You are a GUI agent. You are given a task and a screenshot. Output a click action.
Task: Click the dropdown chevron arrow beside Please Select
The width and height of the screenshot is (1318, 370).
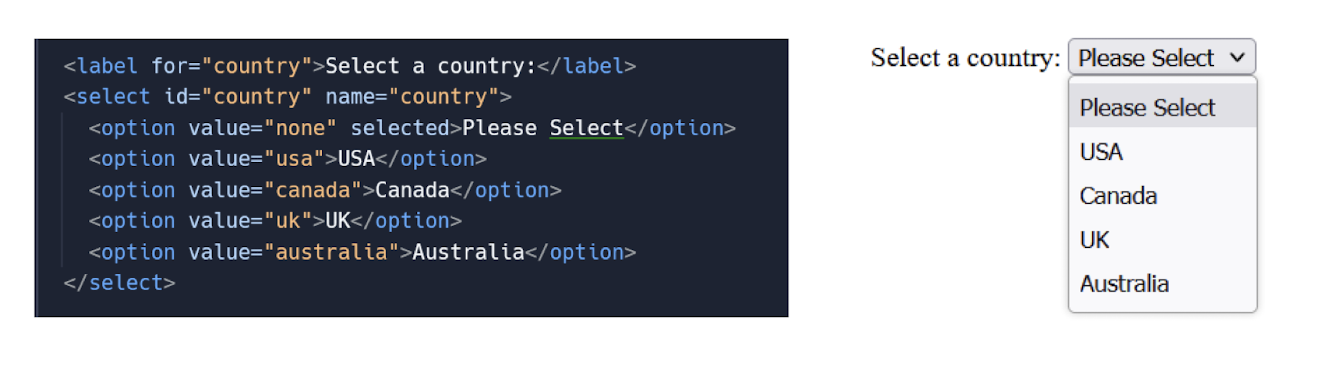coord(1237,58)
